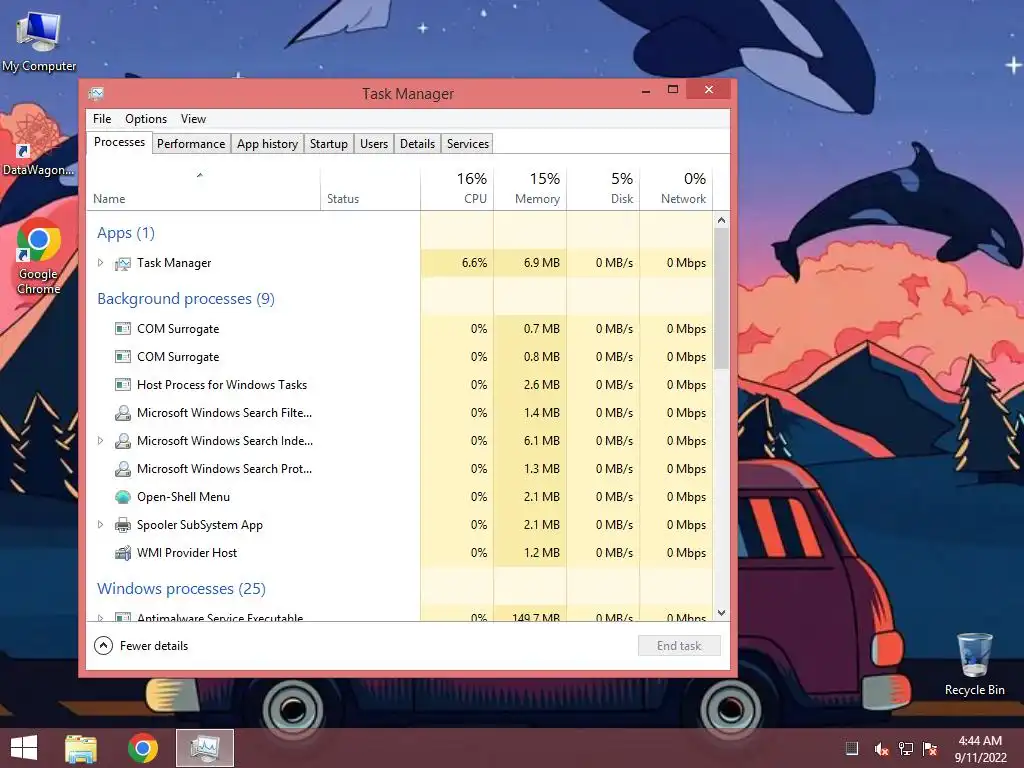Sort processes by CPU column

457,189
